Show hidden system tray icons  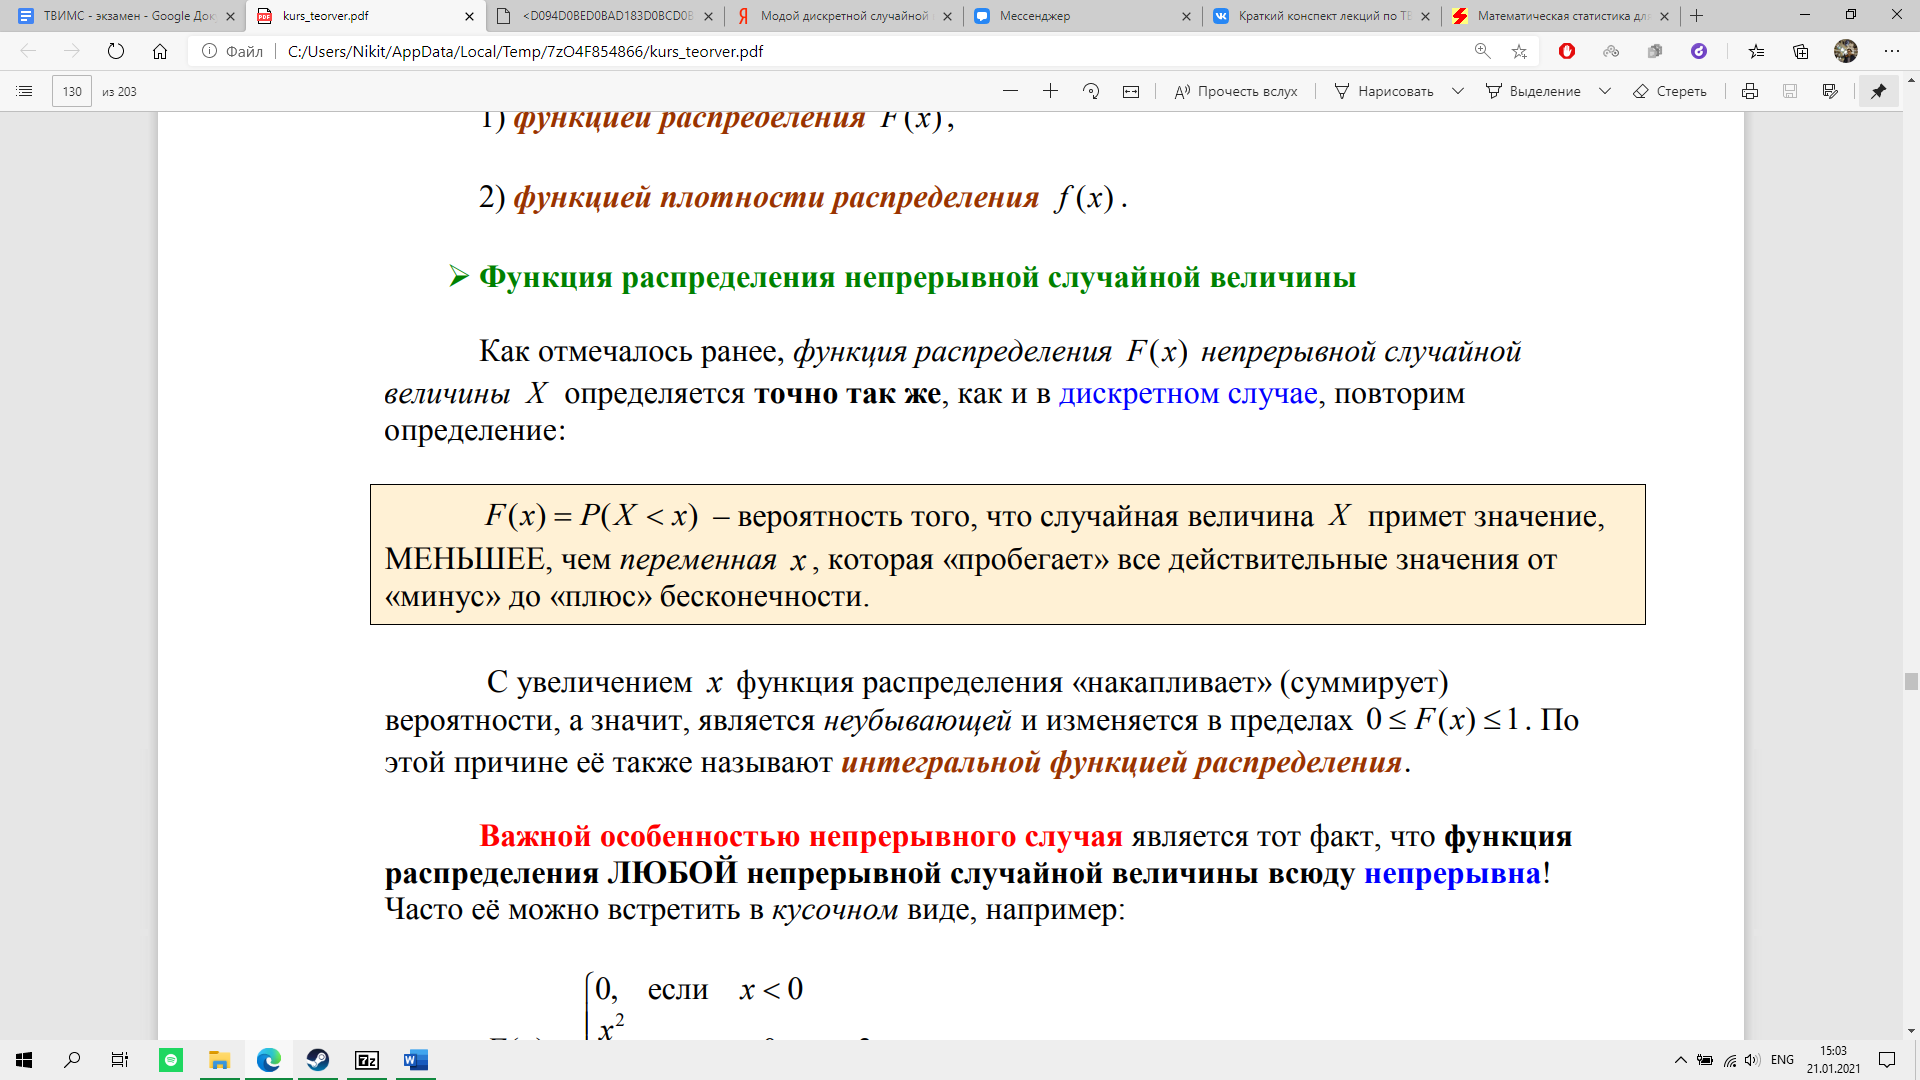pos(1680,1060)
